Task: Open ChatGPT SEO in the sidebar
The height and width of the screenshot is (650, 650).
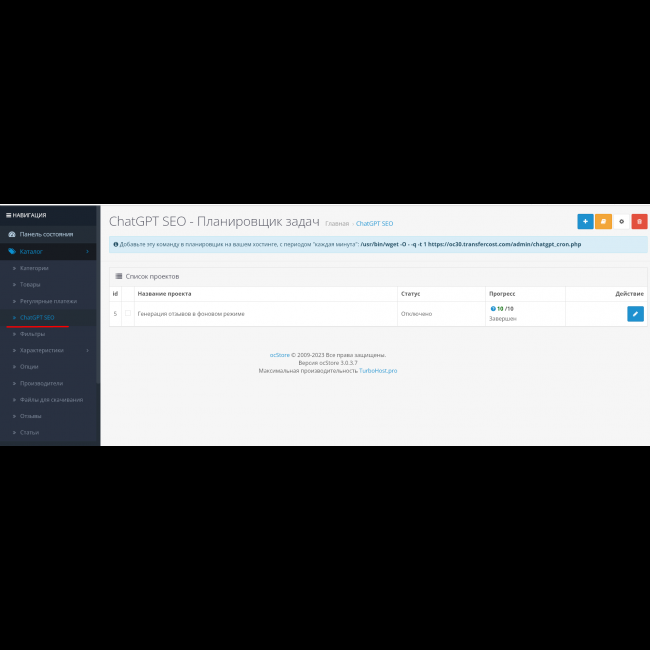Action: tap(37, 317)
